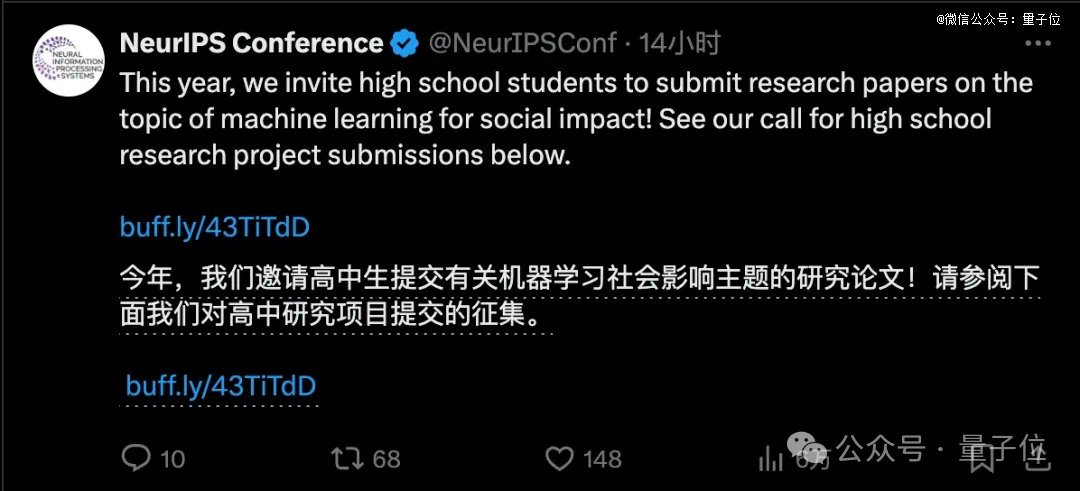
Task: Open the view analytics bar chart icon
Action: coord(771,458)
